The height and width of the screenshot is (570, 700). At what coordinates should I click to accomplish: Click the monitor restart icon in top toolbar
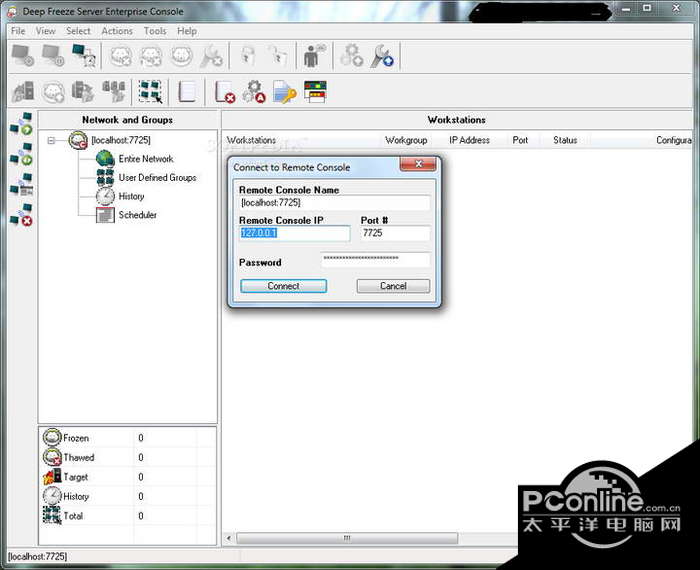point(53,56)
